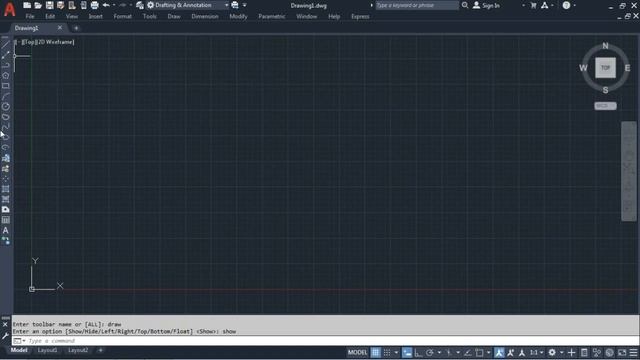The width and height of the screenshot is (640, 360).
Task: Click the New drawing icon
Action: pyautogui.click(x=27, y=5)
